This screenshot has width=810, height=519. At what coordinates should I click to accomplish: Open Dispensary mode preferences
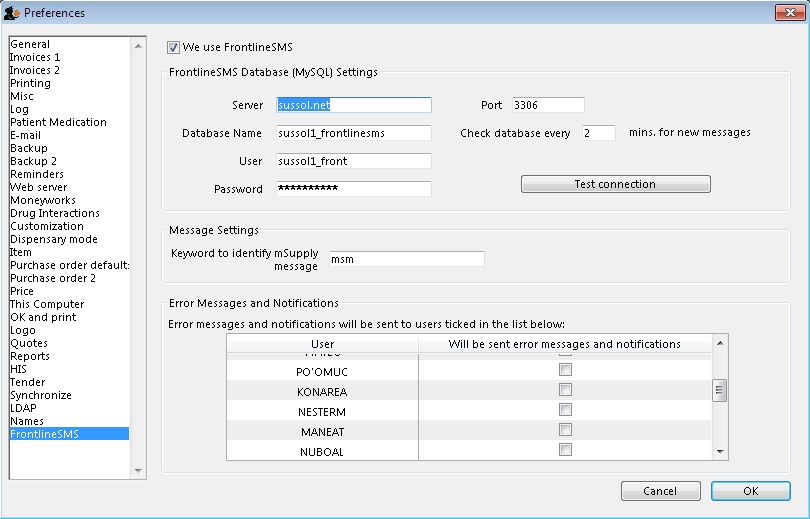(x=69, y=239)
